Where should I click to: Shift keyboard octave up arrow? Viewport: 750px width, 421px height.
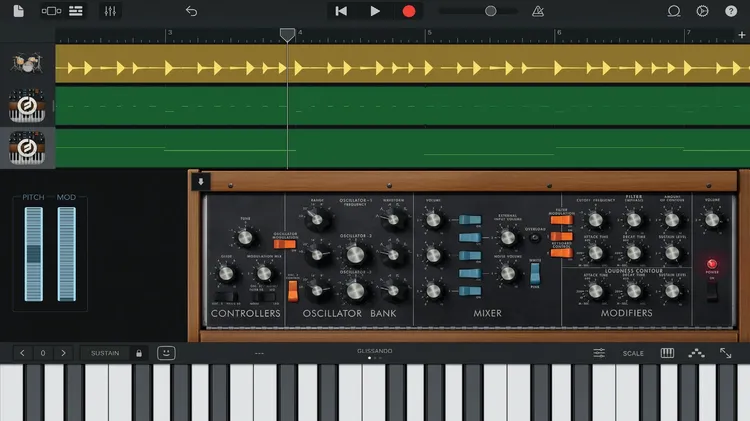point(63,353)
